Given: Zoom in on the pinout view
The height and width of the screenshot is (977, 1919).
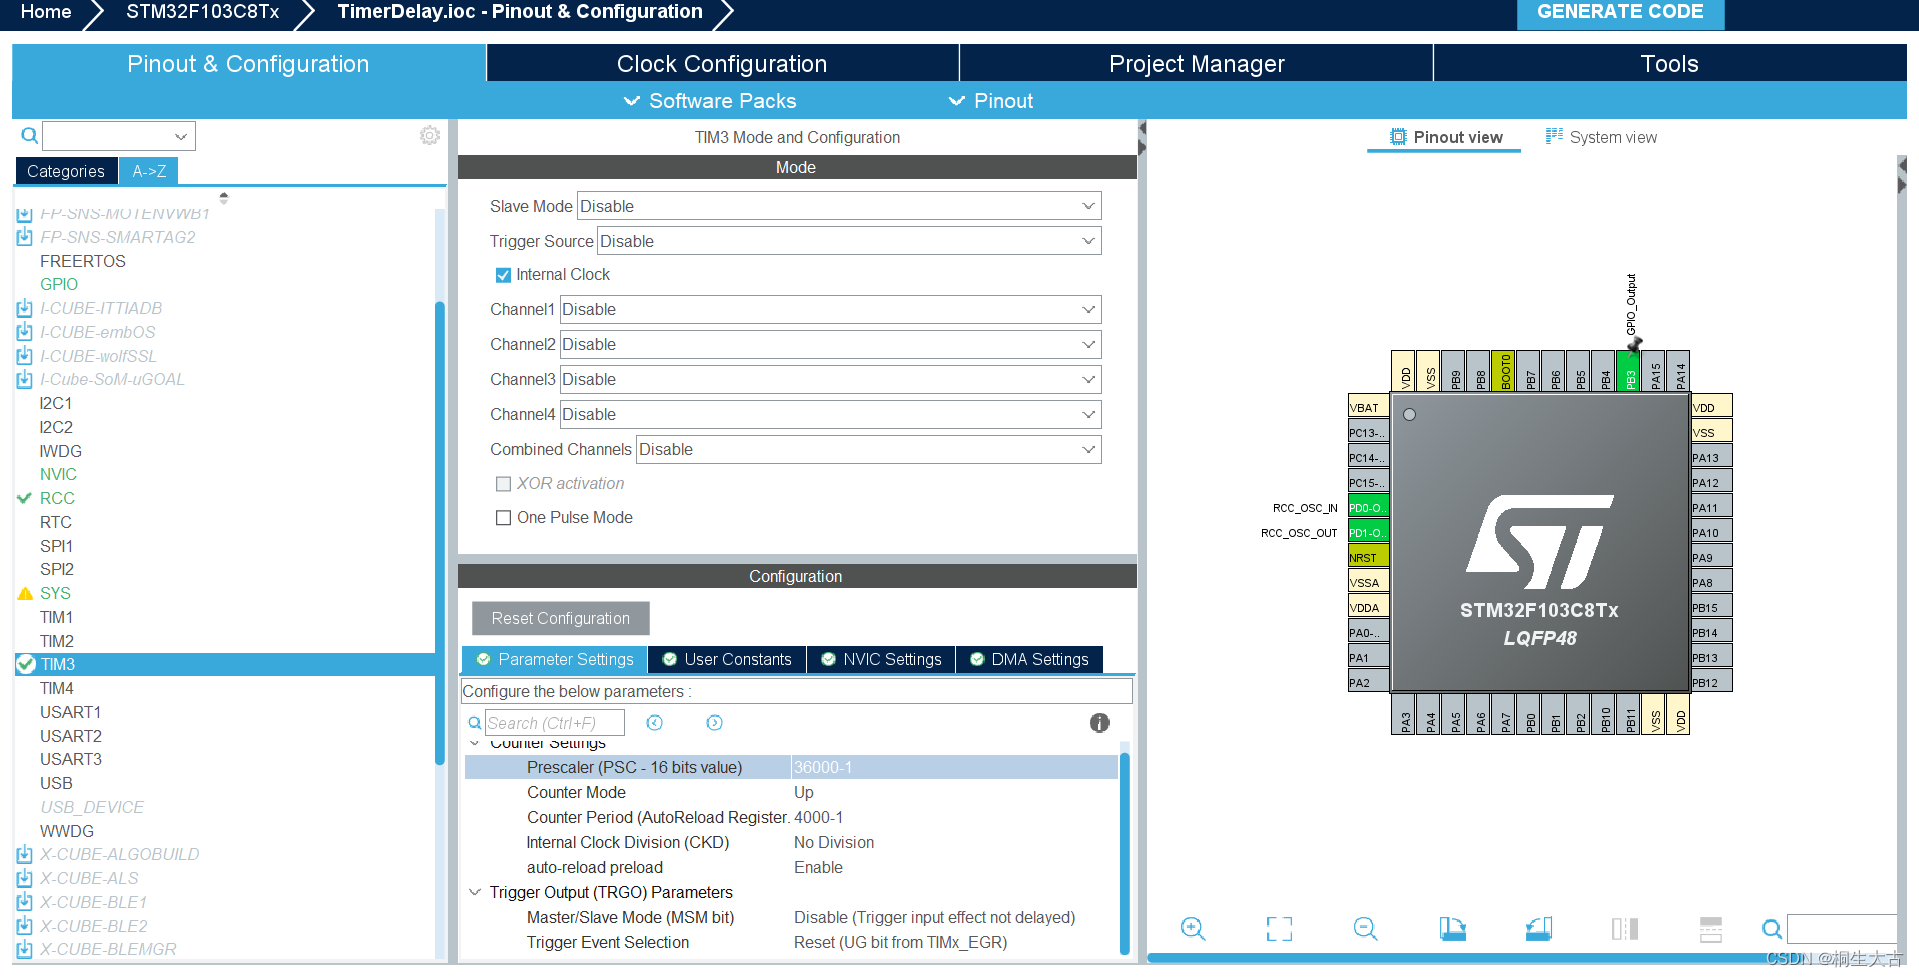Looking at the screenshot, I should point(1193,929).
